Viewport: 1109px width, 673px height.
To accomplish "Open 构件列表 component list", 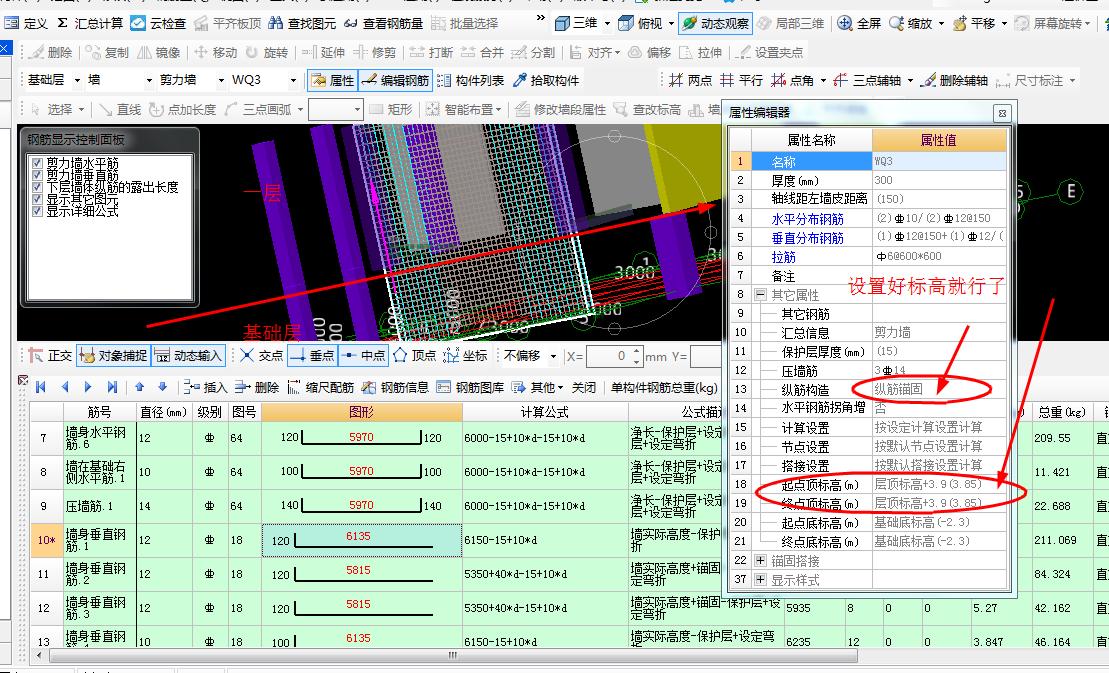I will [471, 81].
